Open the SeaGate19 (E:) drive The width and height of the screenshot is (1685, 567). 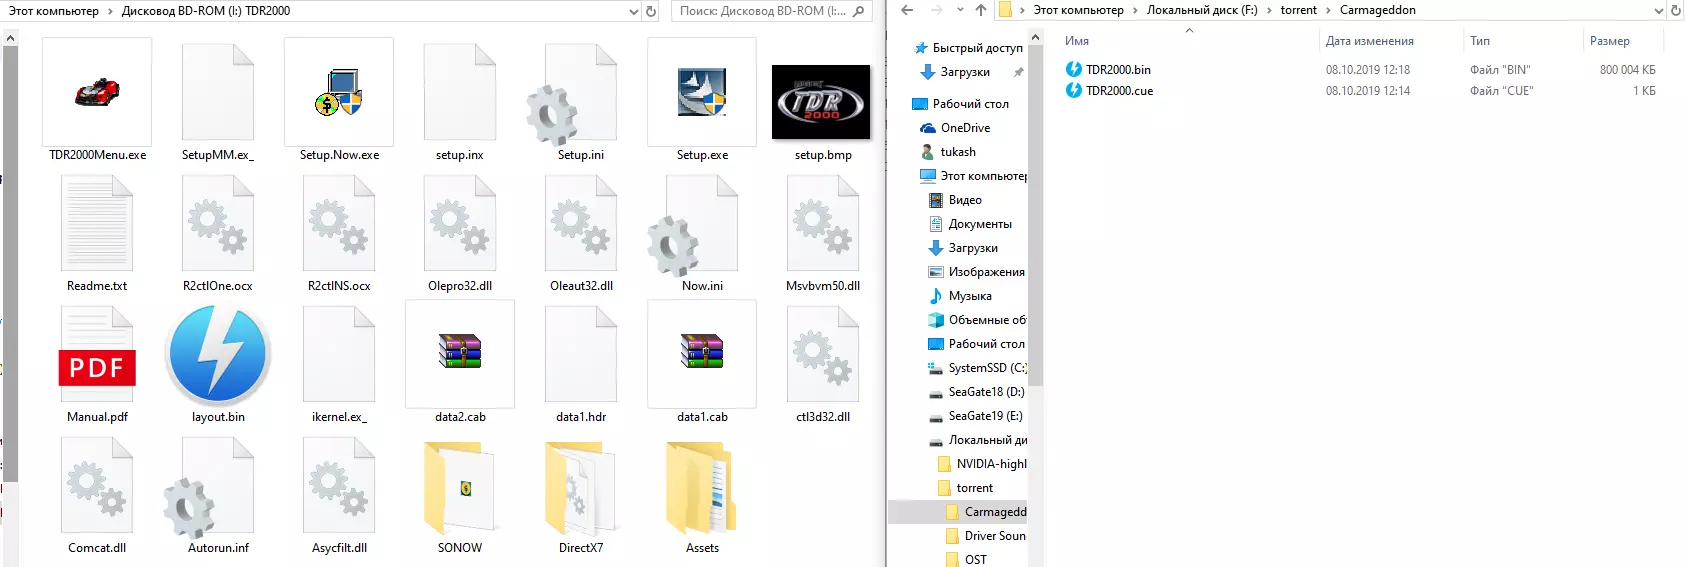(x=985, y=416)
